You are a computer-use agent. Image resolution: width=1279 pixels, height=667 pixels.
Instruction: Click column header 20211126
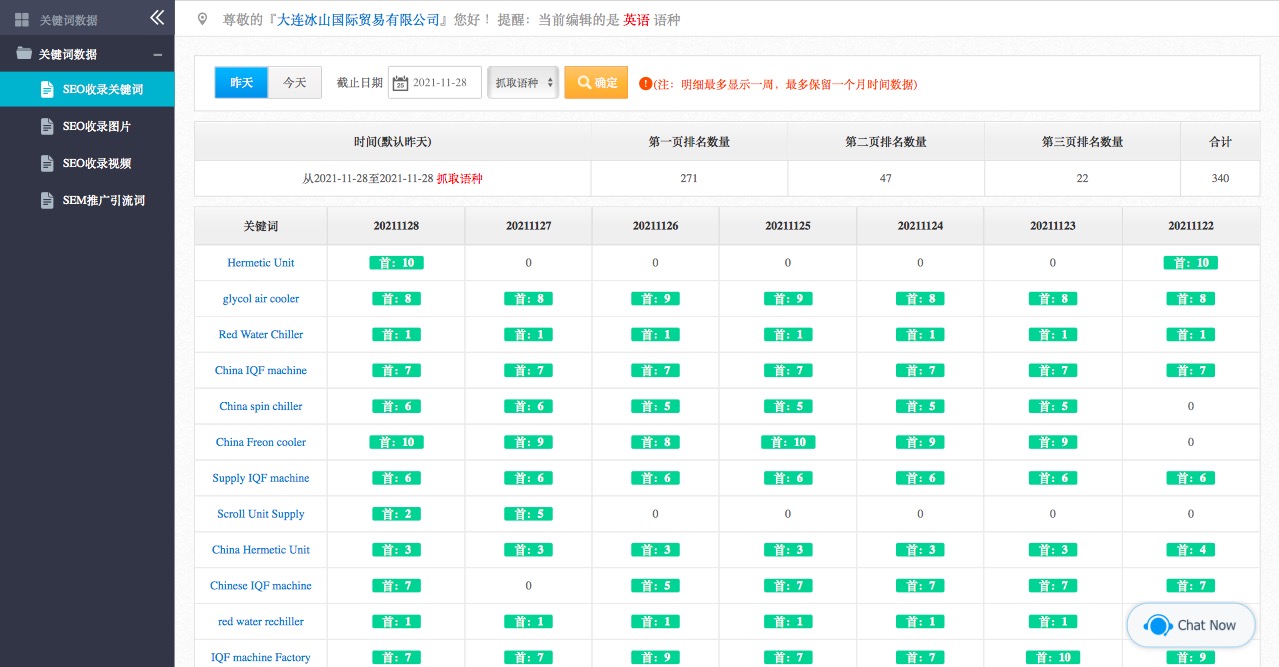[x=656, y=226]
